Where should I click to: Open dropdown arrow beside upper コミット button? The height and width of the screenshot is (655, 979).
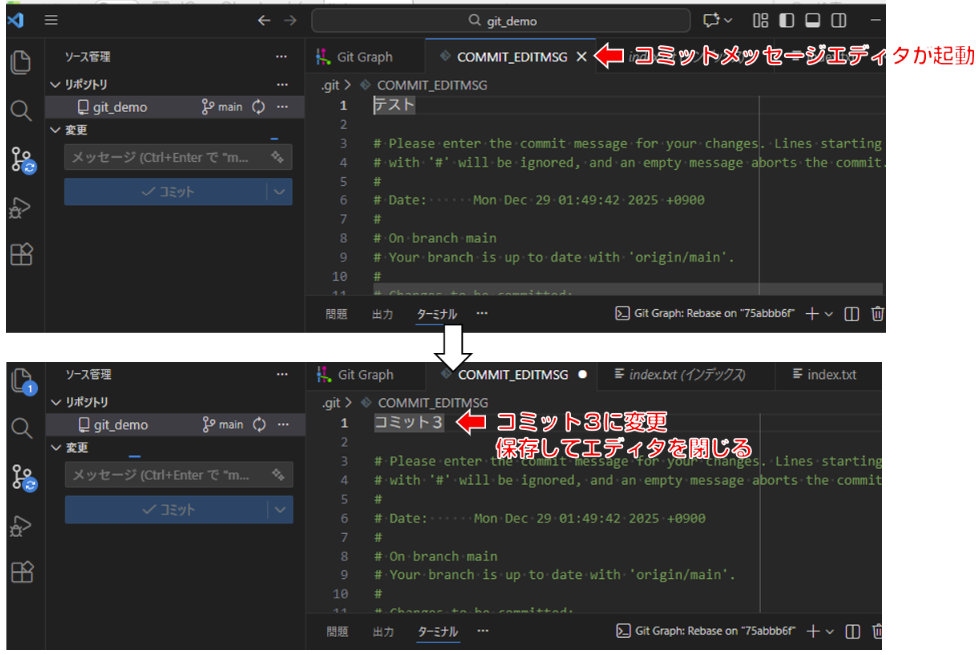[279, 192]
